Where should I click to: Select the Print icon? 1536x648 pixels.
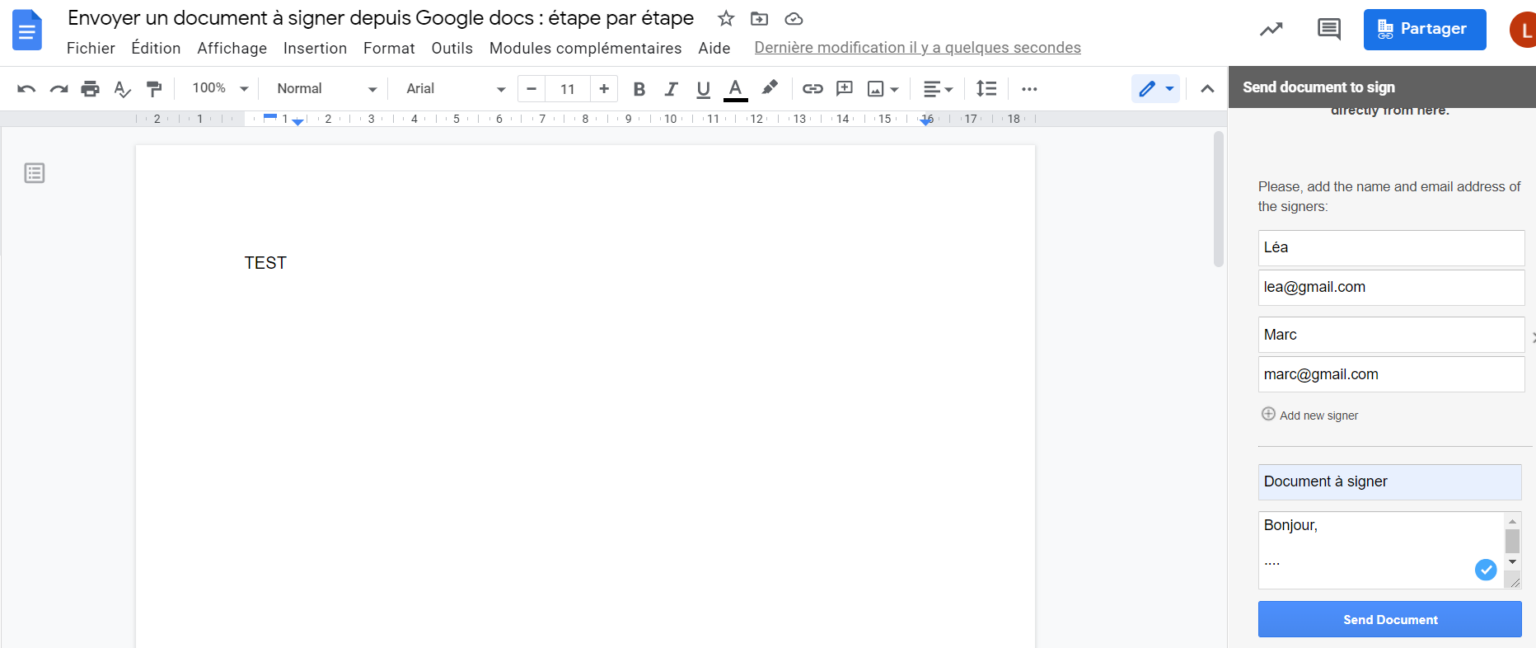tap(90, 88)
